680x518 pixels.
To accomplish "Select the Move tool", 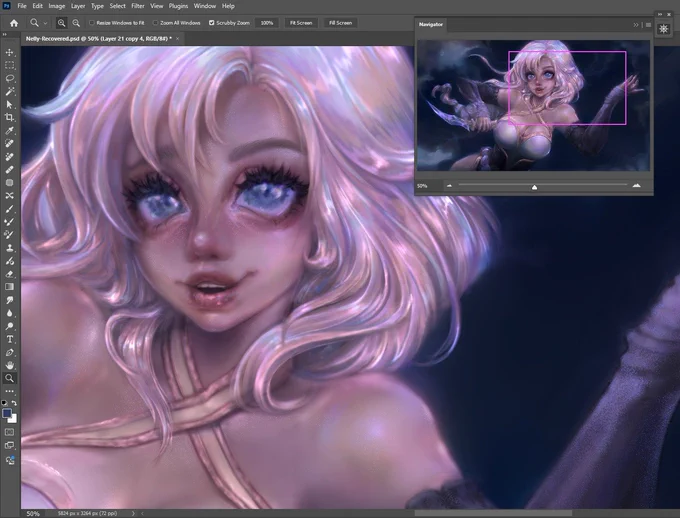I will click(x=10, y=52).
